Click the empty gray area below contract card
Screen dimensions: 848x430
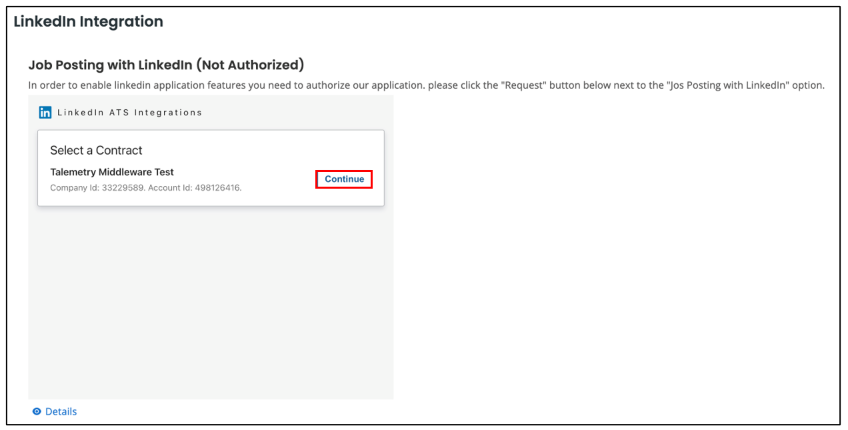(211, 303)
